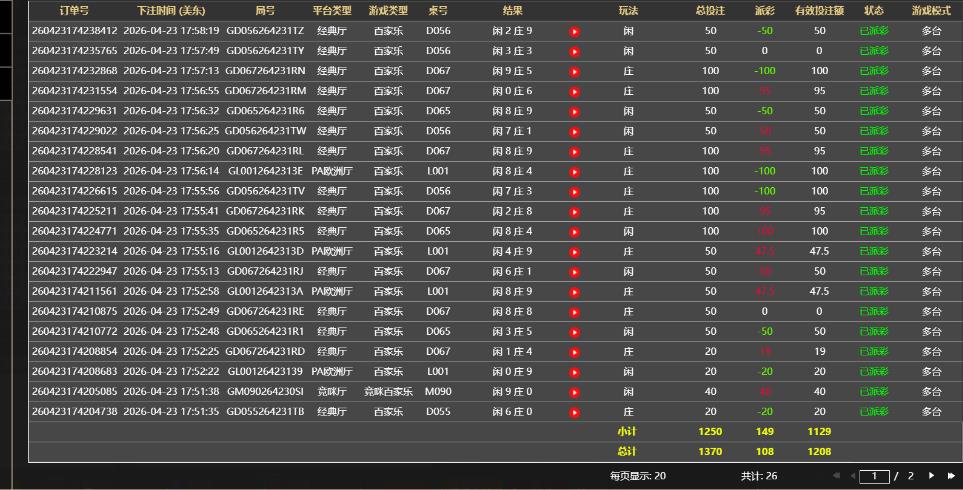Select round number GL0012642313E
963x490 pixels.
pos(265,171)
